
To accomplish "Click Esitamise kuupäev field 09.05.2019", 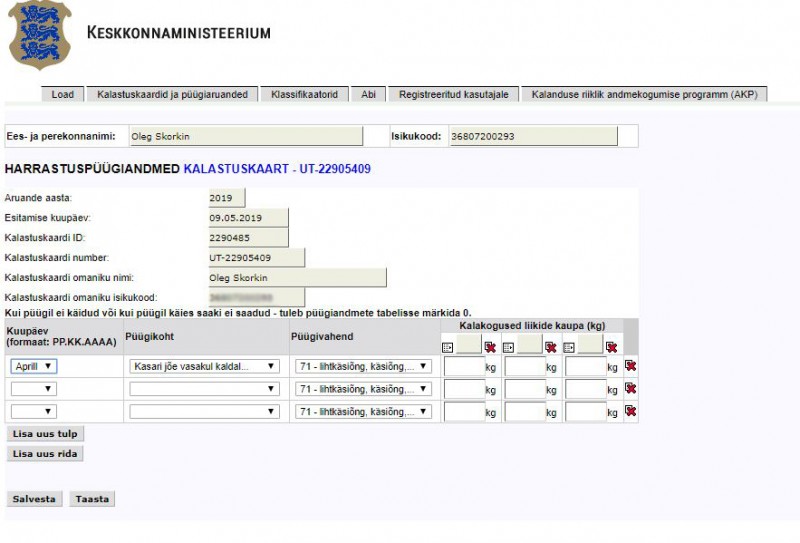I will (x=248, y=218).
